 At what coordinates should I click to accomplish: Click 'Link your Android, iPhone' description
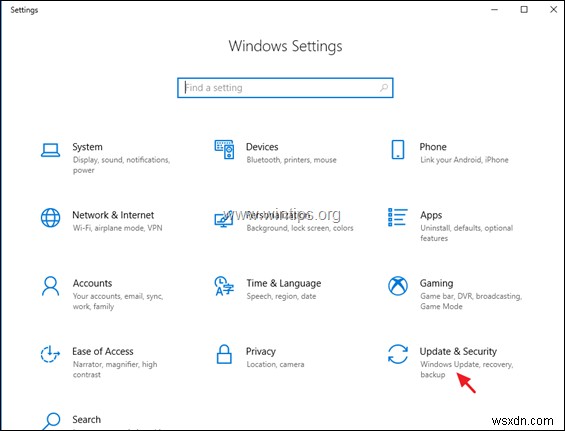(464, 160)
